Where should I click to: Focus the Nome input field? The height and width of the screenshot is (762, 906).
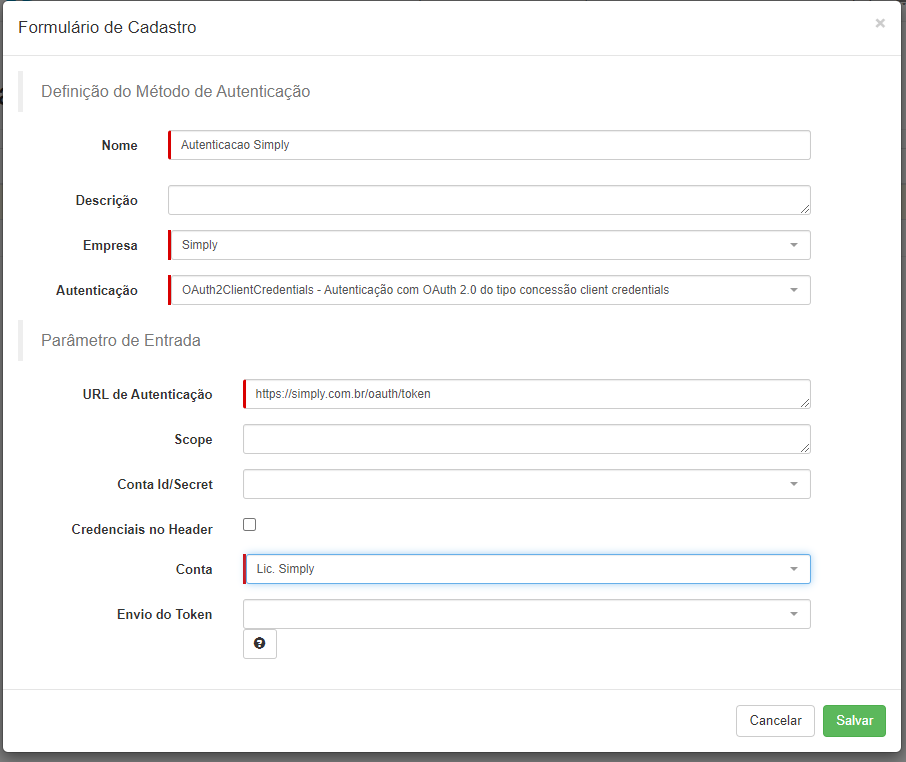point(489,145)
